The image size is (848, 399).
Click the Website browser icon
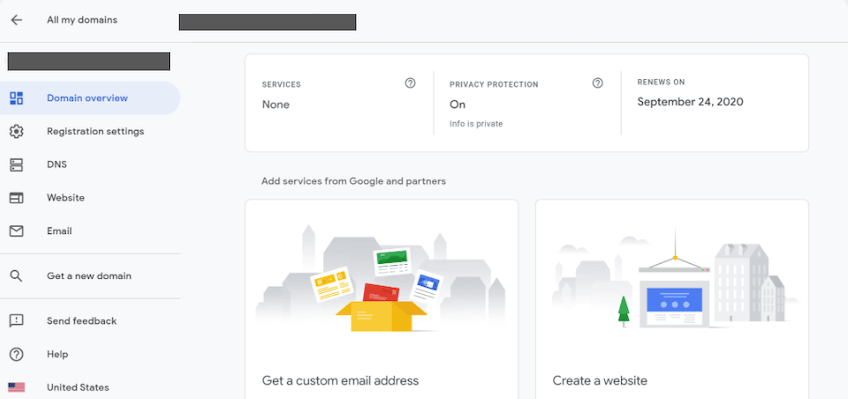tap(17, 198)
